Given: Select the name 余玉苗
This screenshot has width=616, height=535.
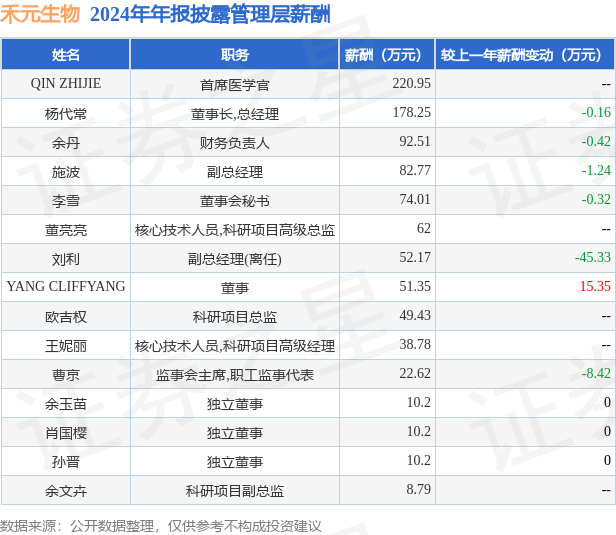Looking at the screenshot, I should (66, 404).
